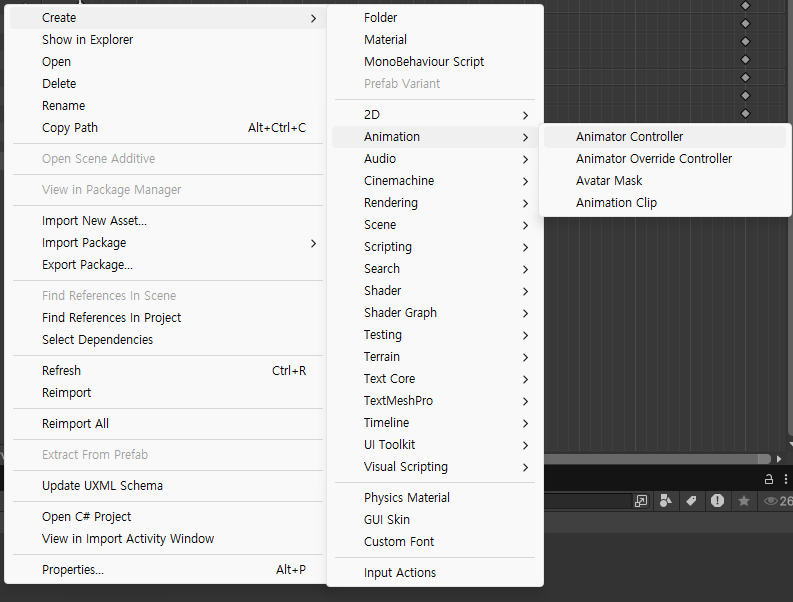Select Find References In Project

(167, 318)
